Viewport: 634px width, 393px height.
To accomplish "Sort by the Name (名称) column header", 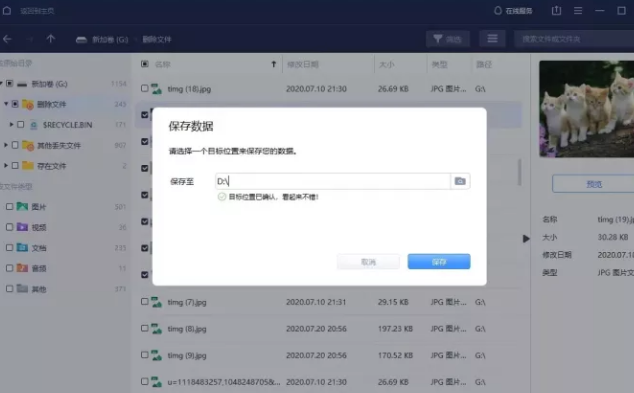I will 163,64.
